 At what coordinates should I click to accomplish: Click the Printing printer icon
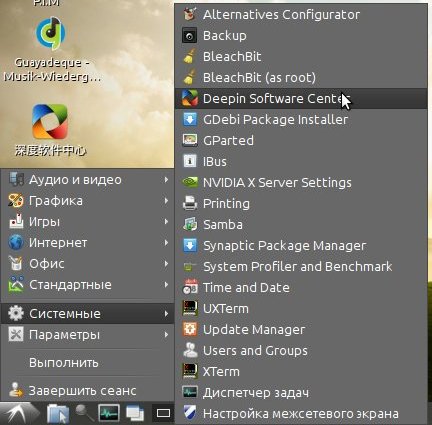tap(190, 204)
